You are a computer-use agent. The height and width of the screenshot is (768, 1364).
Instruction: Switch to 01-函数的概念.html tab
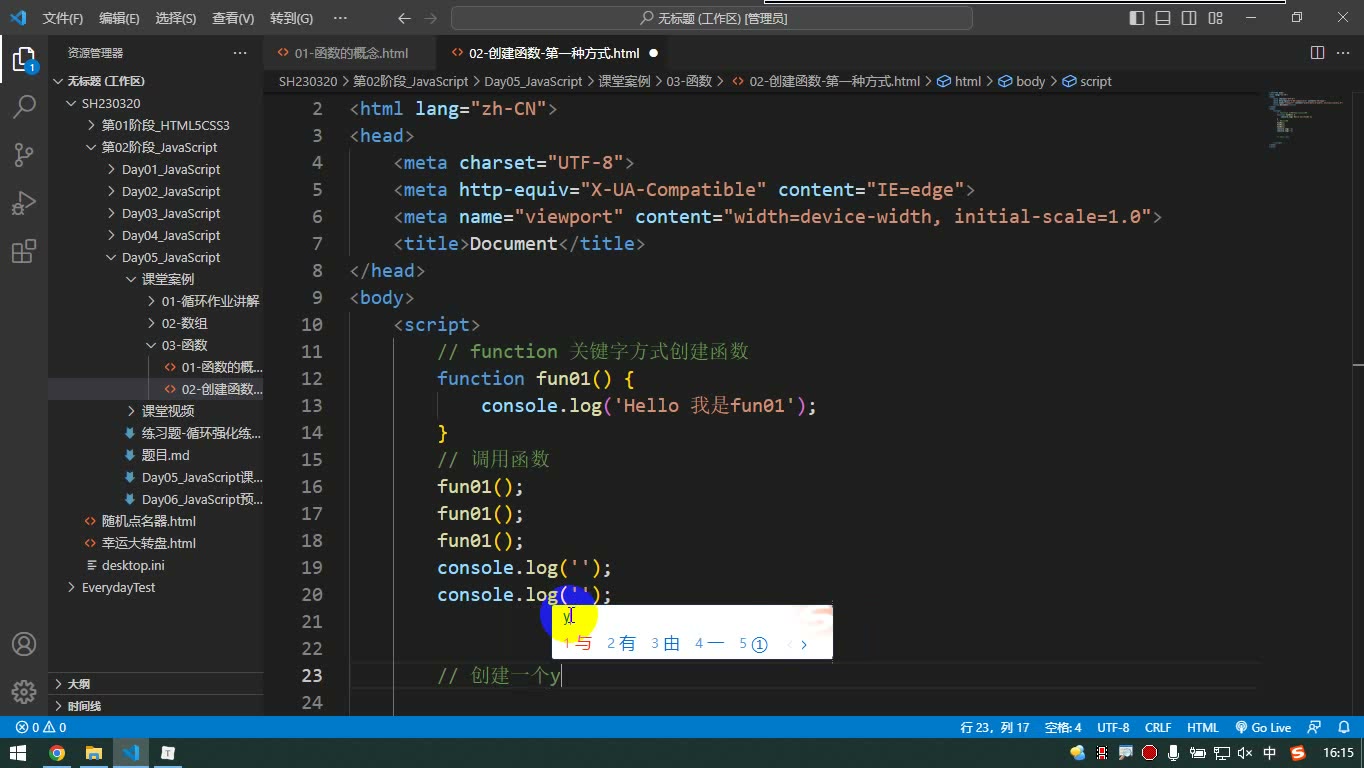pos(351,53)
